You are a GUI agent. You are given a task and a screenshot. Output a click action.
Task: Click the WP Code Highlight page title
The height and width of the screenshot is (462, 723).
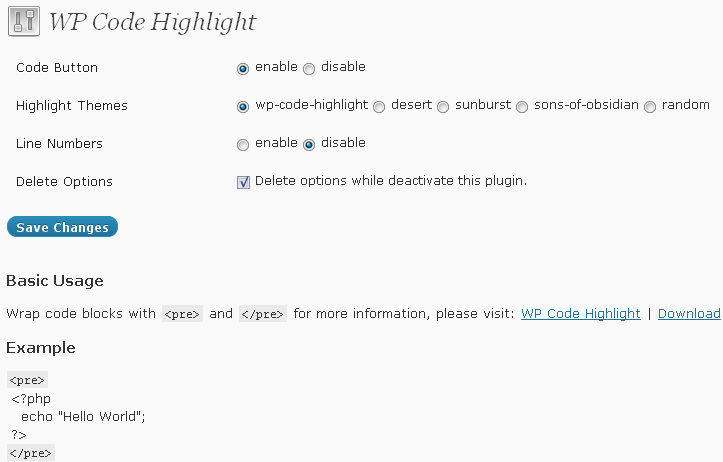[x=152, y=22]
